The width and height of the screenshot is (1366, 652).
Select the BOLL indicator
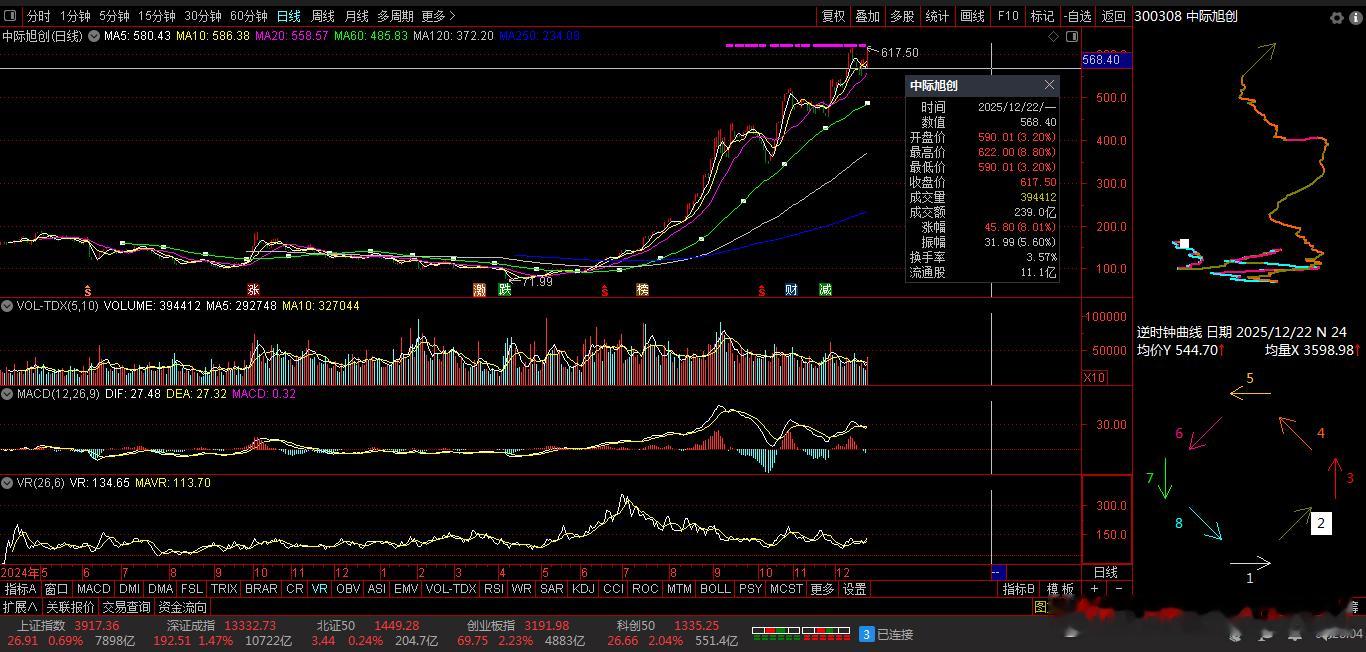click(715, 589)
